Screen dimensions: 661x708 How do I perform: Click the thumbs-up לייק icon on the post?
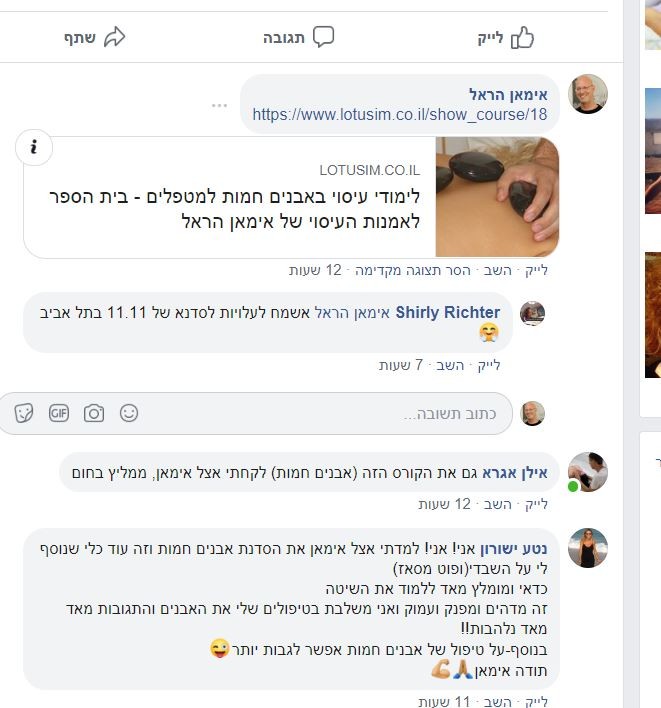522,37
